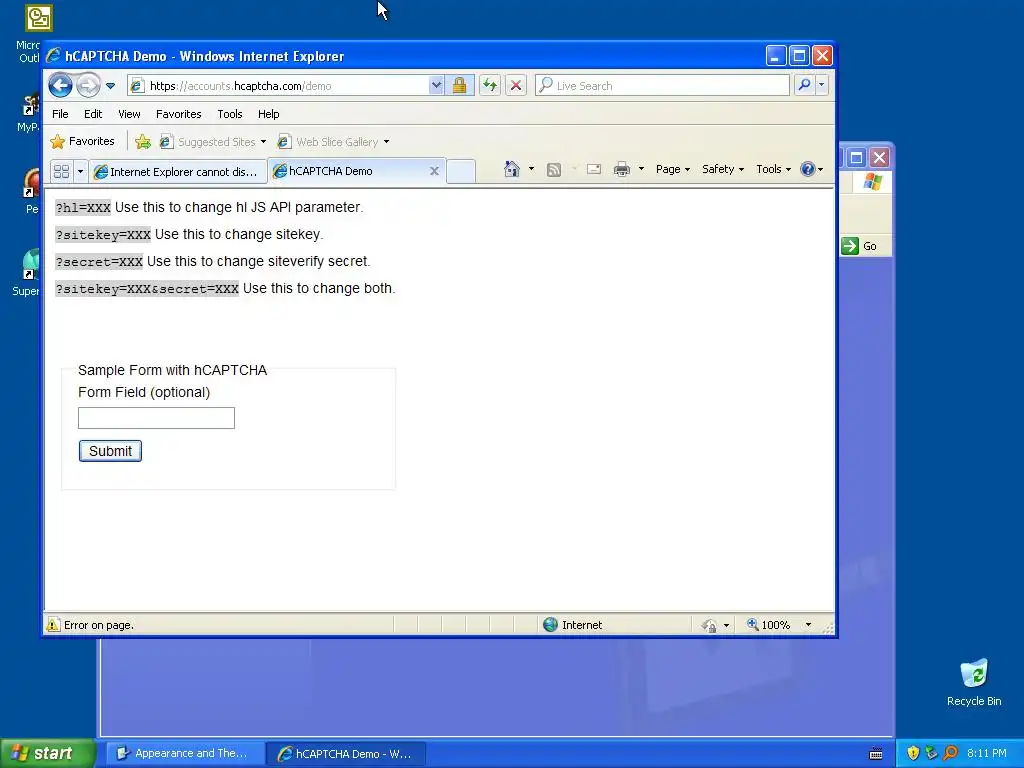Click the Stop loading button
Viewport: 1024px width, 768px height.
click(x=516, y=86)
